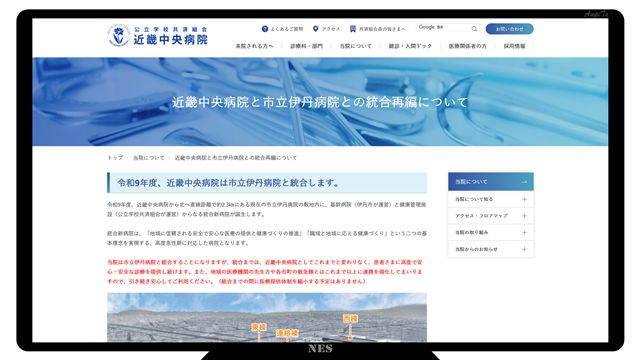The width and height of the screenshot is (640, 360).
Task: Open the 健診・人間ドック navigation menu
Action: (410, 46)
